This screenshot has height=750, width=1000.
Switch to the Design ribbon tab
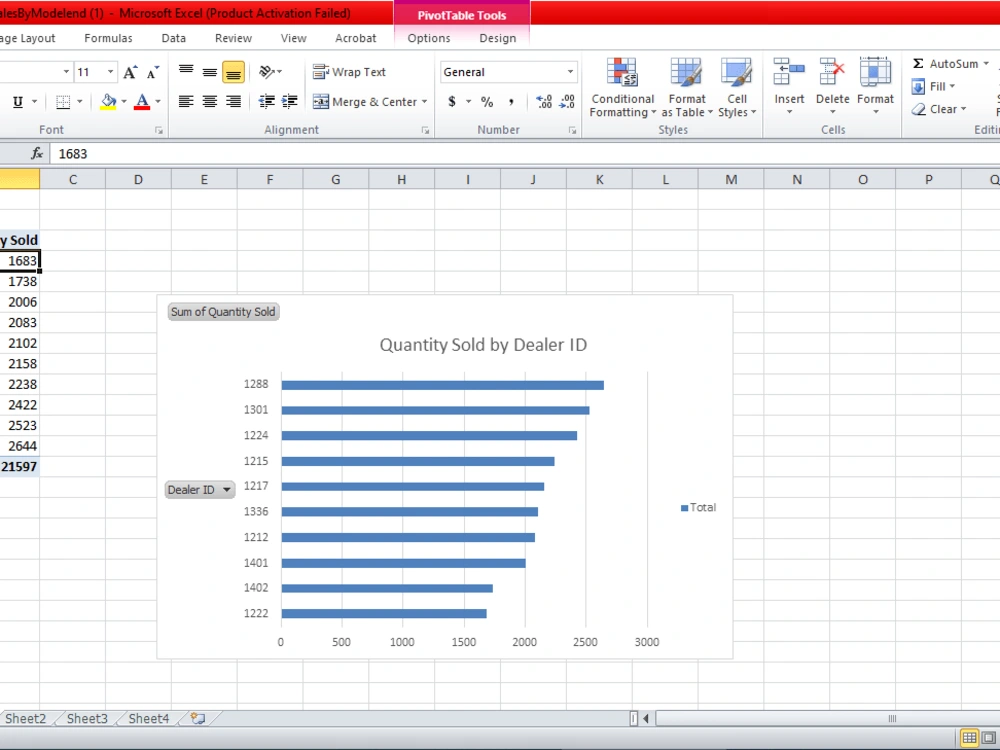coord(498,38)
